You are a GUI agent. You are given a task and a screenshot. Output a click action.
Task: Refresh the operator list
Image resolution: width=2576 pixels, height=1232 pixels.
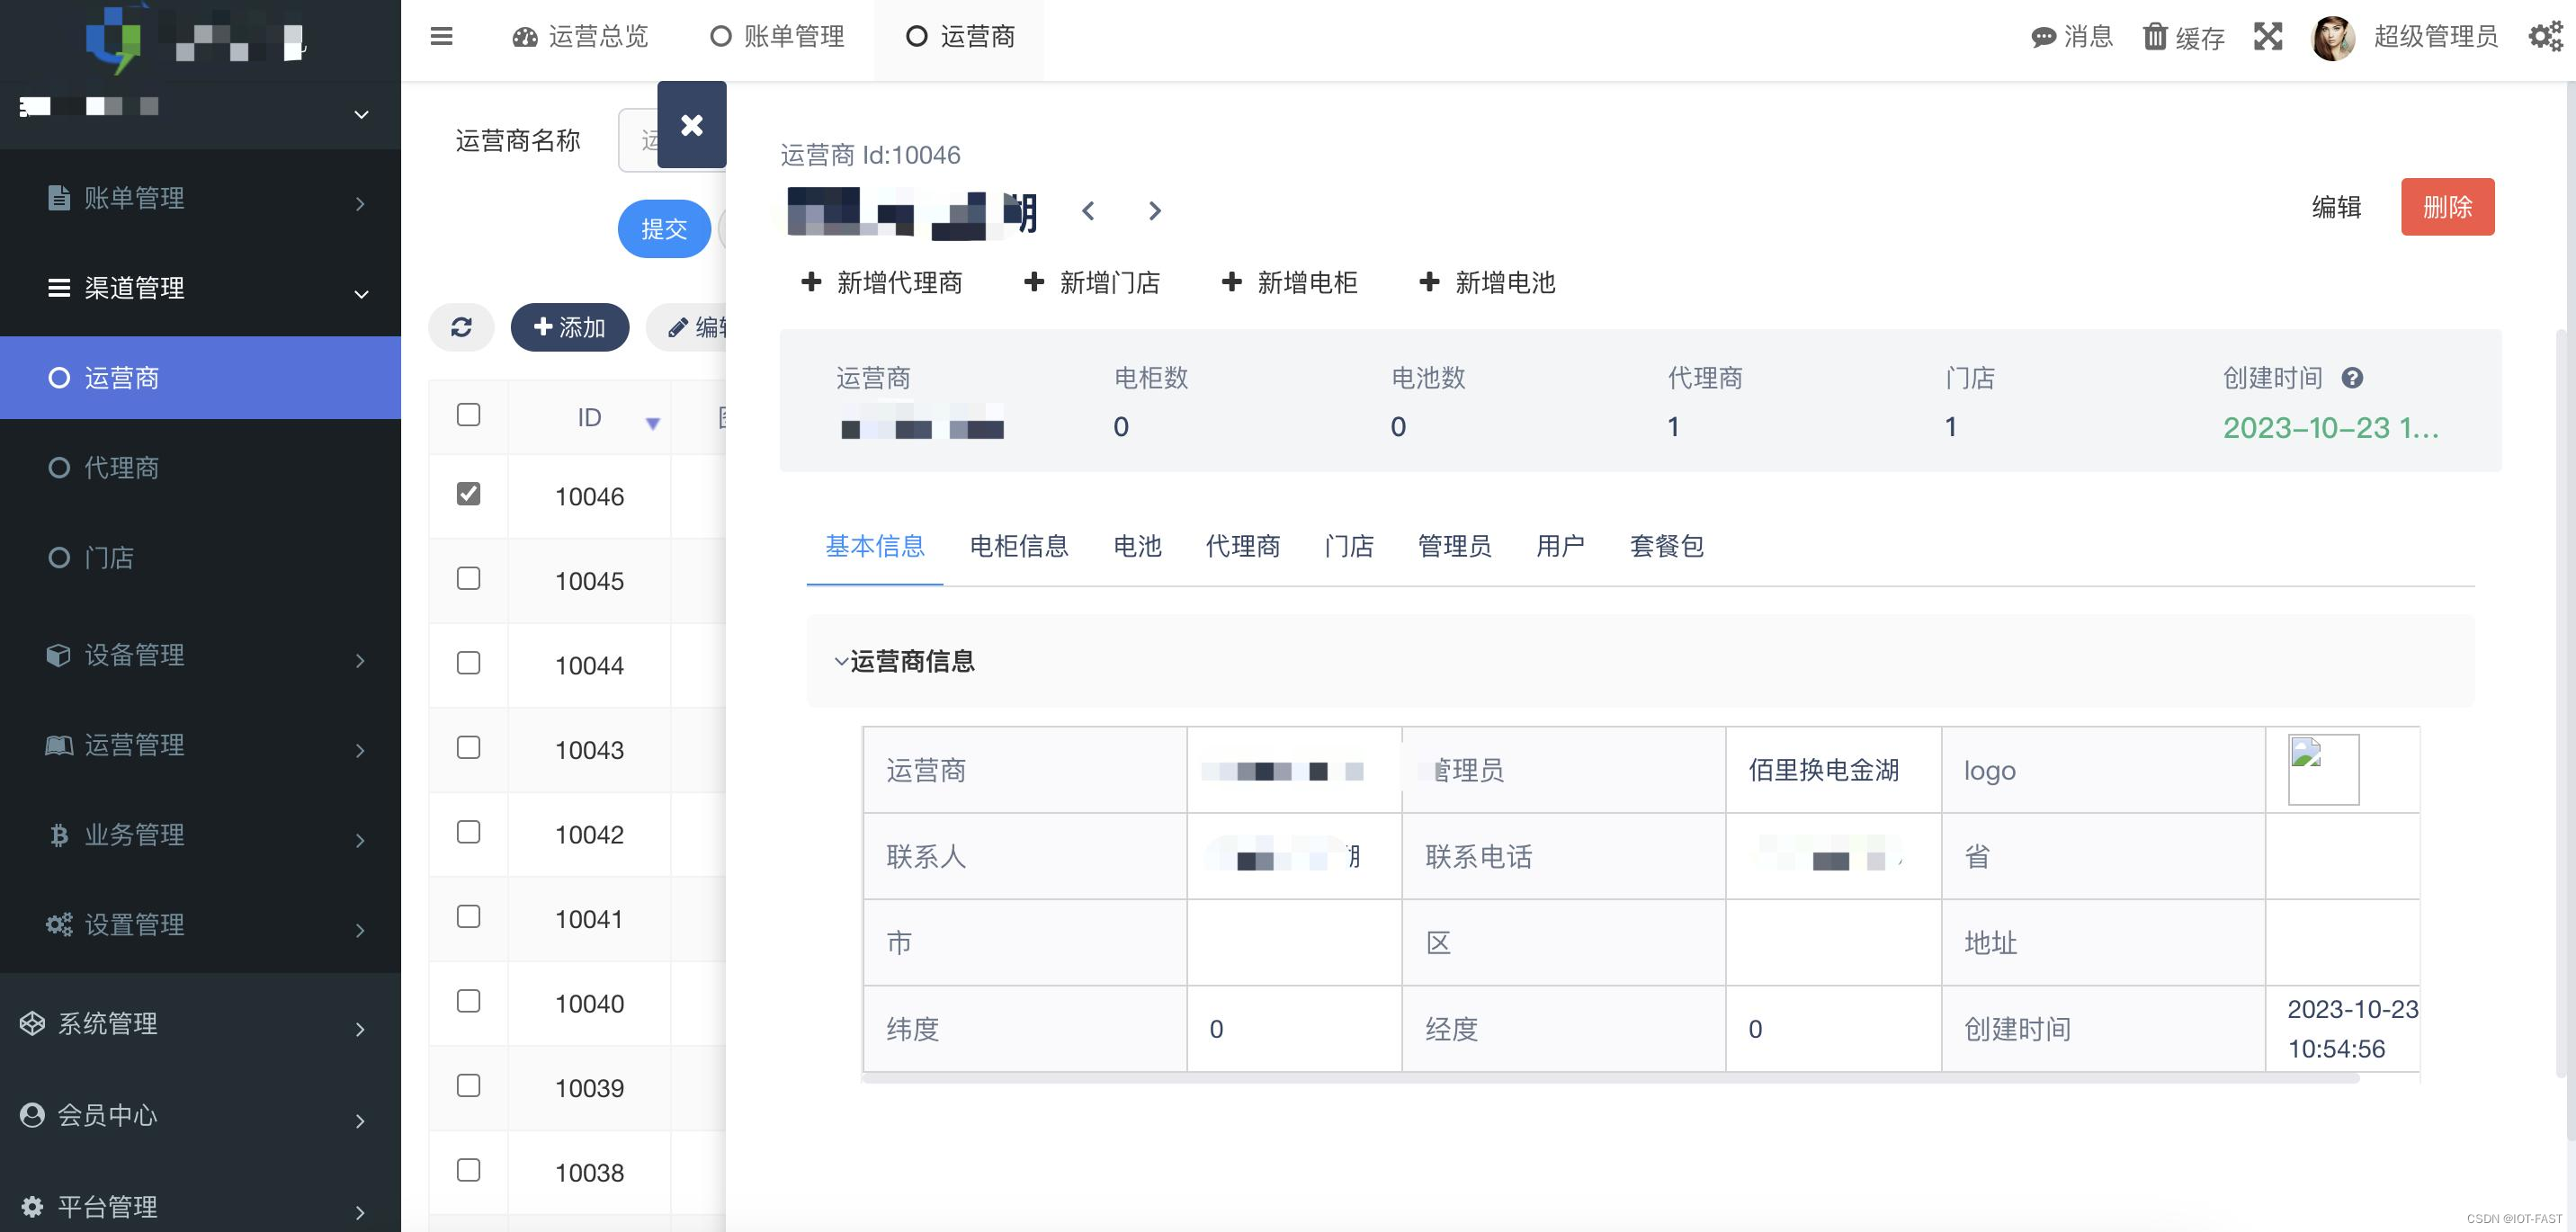[461, 326]
